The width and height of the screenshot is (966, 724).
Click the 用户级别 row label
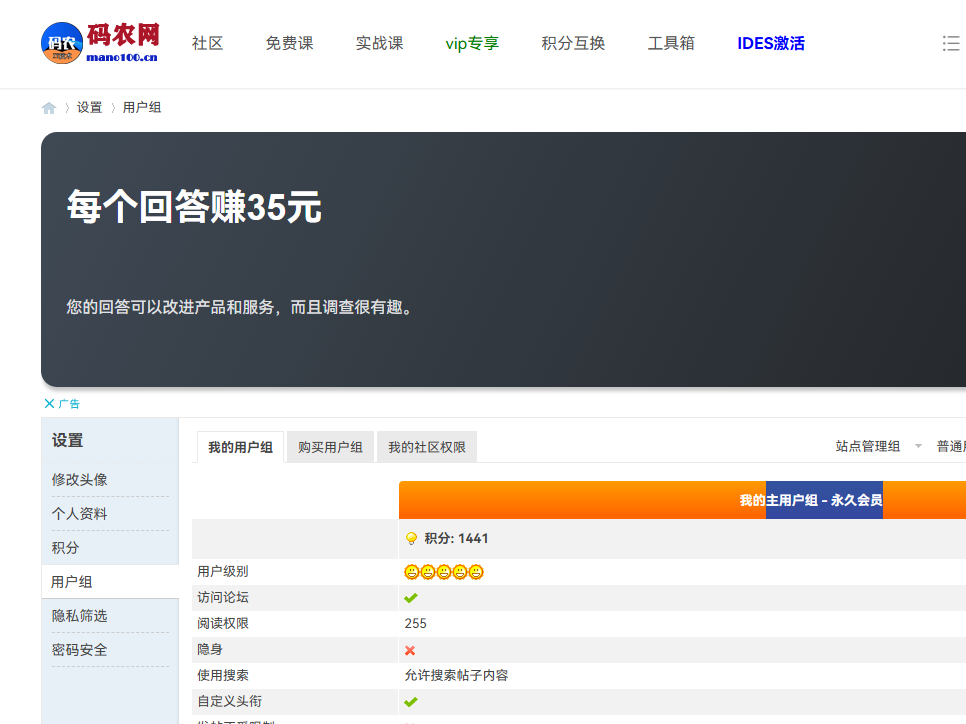[x=223, y=572]
